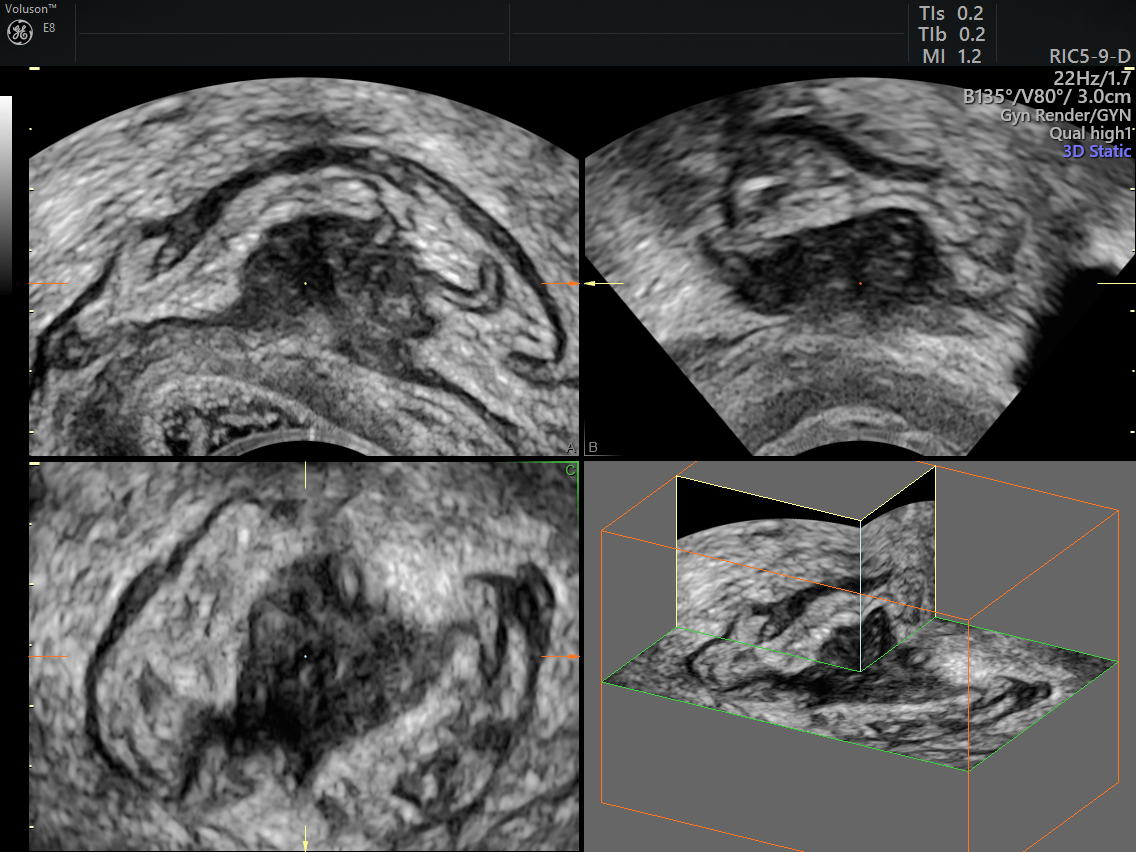Click the 3D Static mode label

tap(1097, 151)
